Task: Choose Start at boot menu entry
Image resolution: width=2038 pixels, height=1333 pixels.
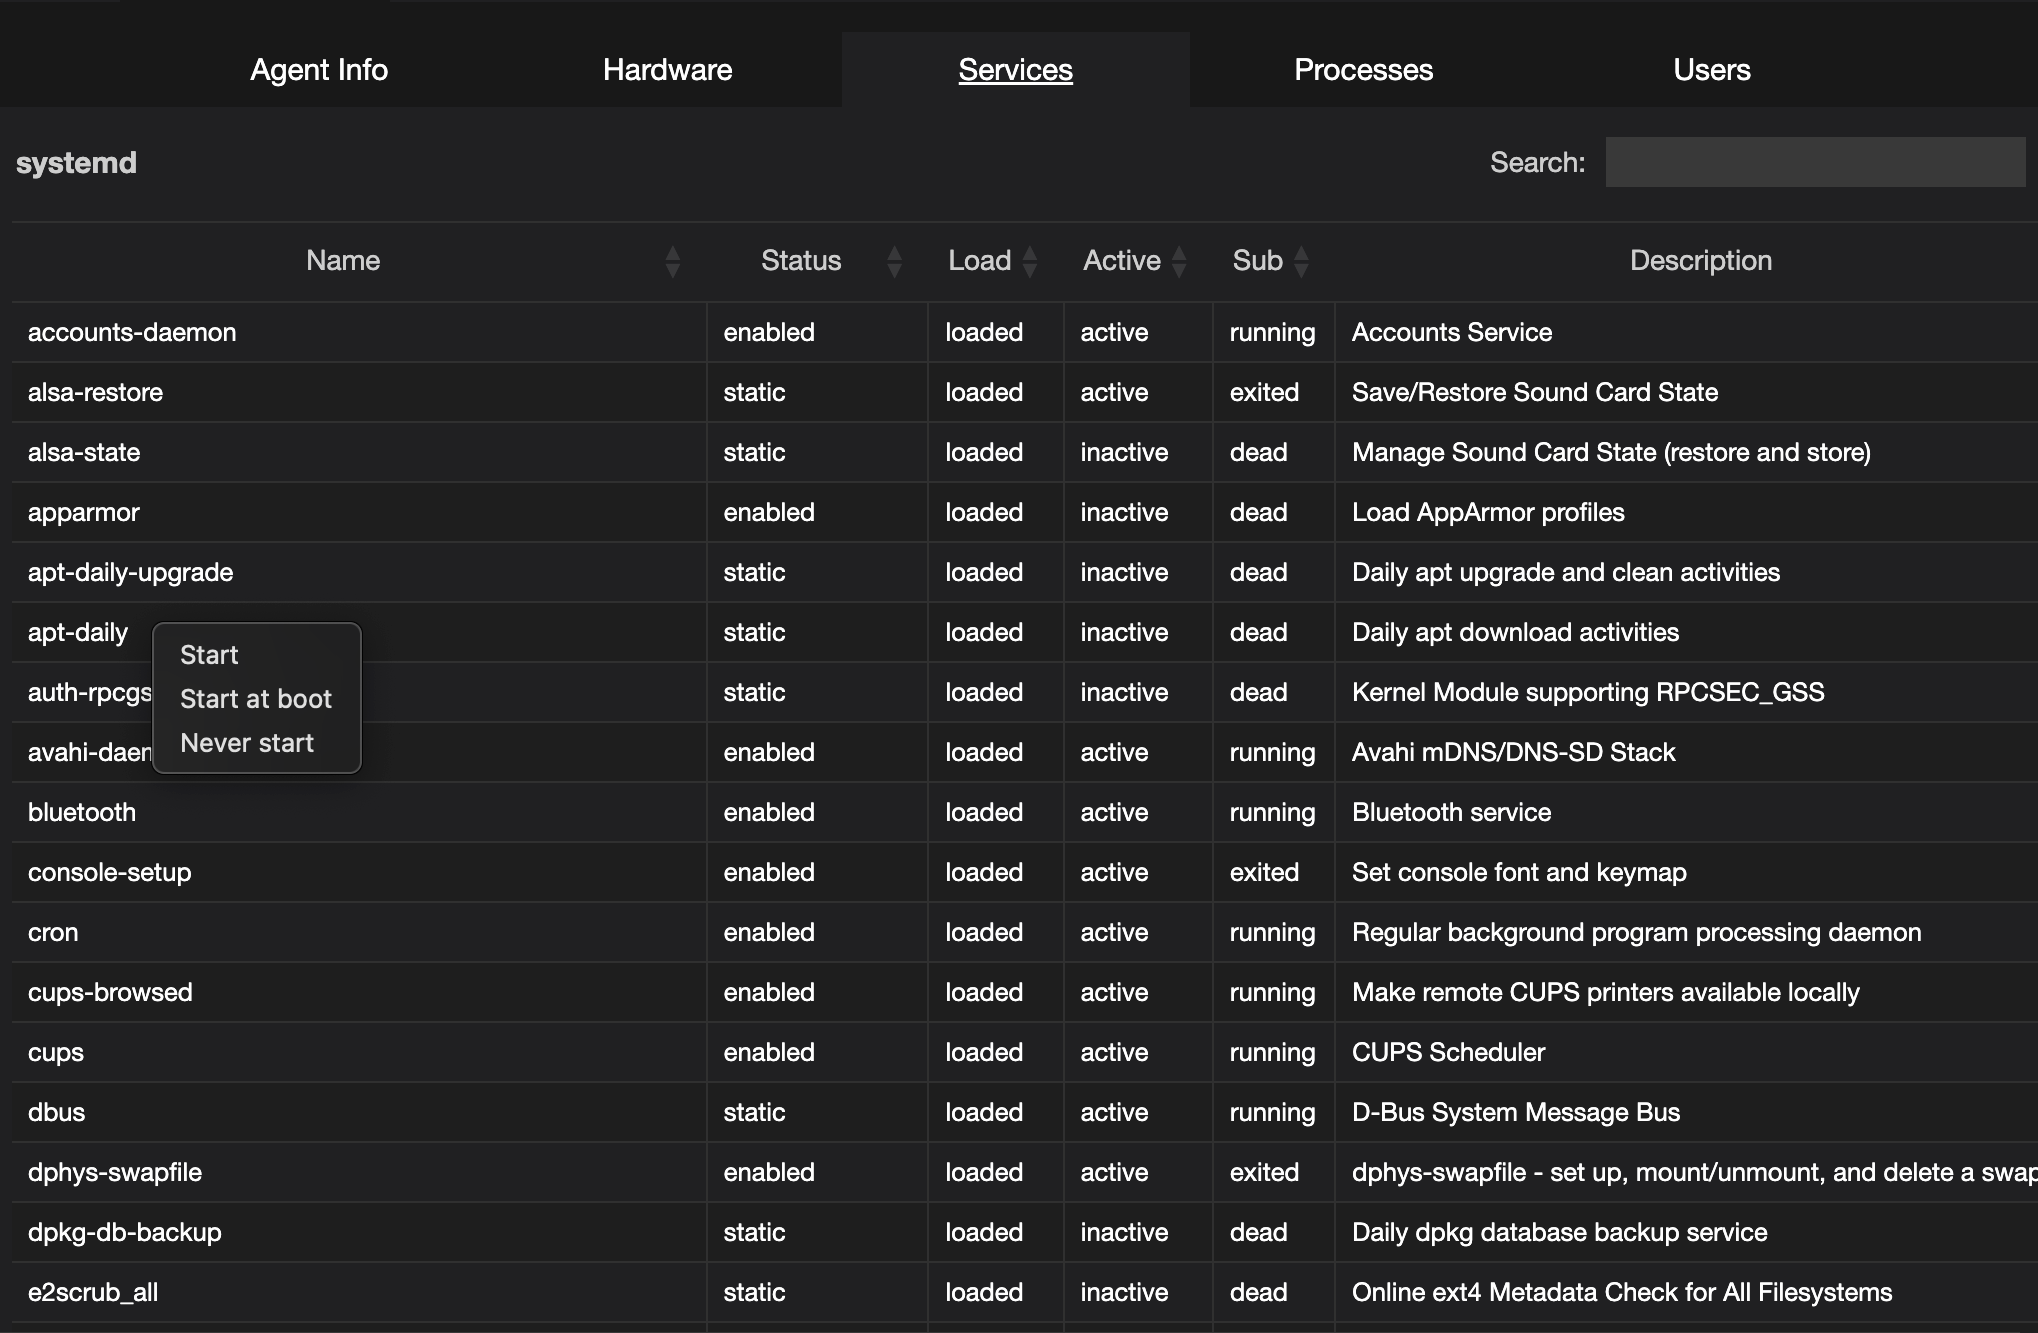Action: point(256,699)
